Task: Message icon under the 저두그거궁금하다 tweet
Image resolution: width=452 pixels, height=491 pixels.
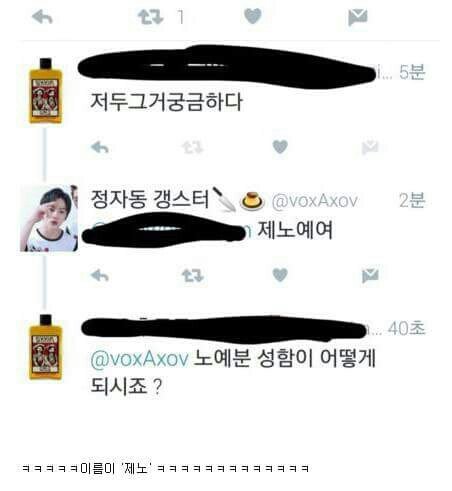Action: [x=370, y=147]
